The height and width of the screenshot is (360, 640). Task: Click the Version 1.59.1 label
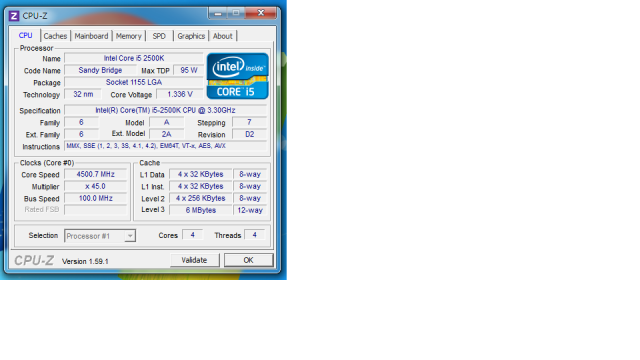pyautogui.click(x=85, y=261)
